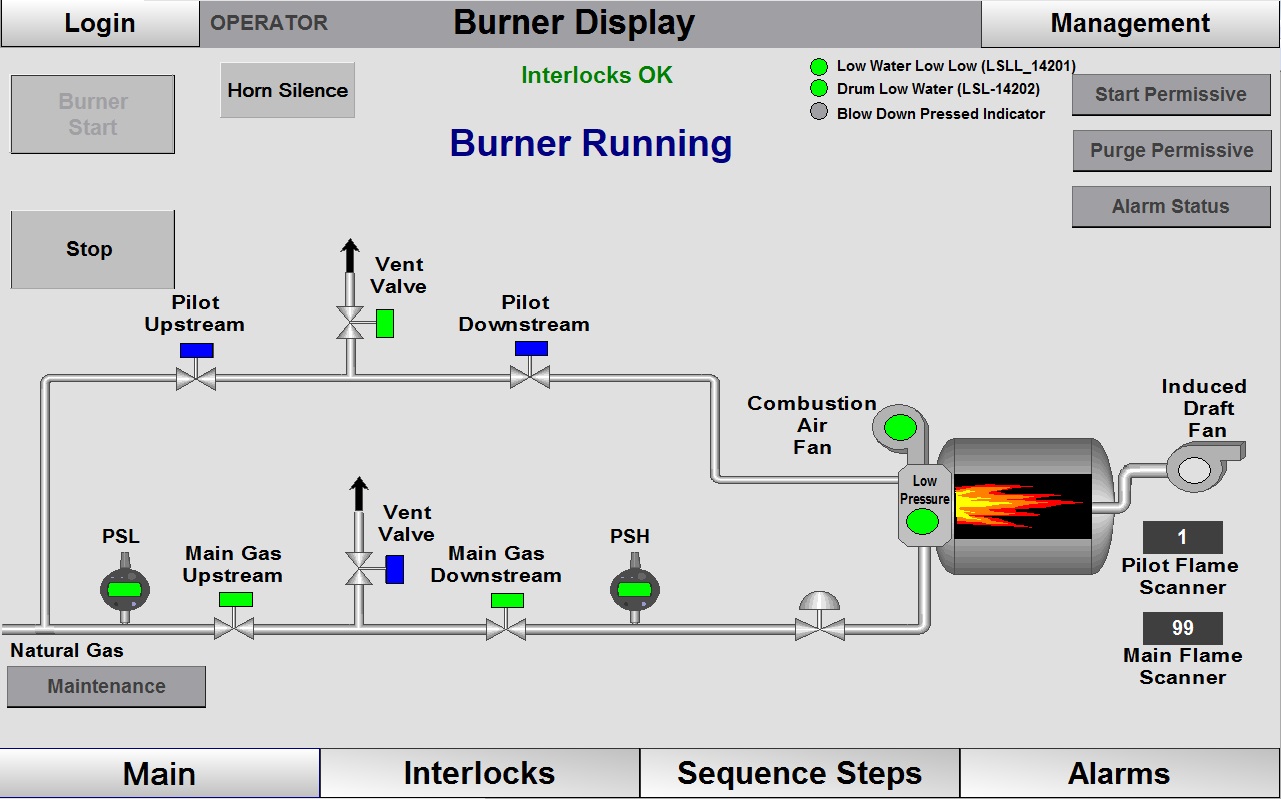The image size is (1281, 799).
Task: Switch to the Interlocks tab
Action: [479, 772]
